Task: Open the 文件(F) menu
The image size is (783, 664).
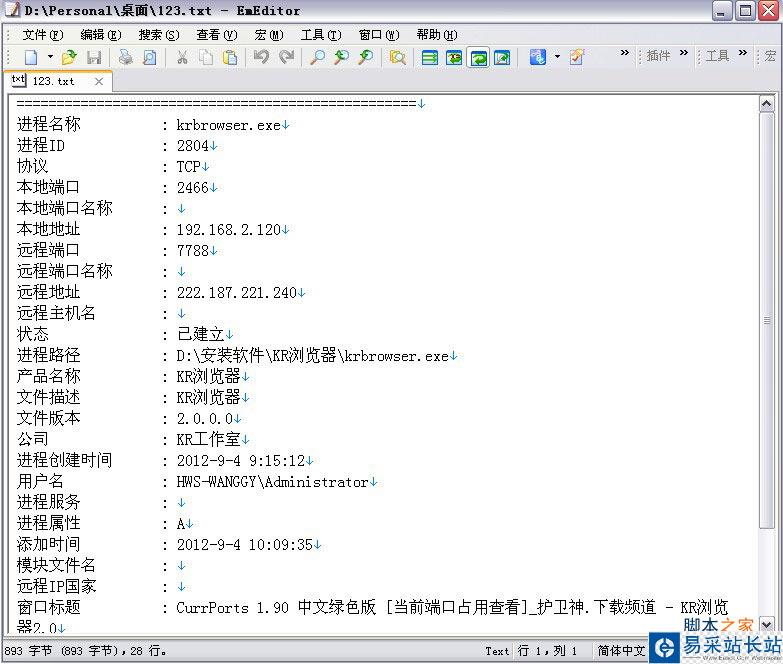Action: (x=43, y=35)
